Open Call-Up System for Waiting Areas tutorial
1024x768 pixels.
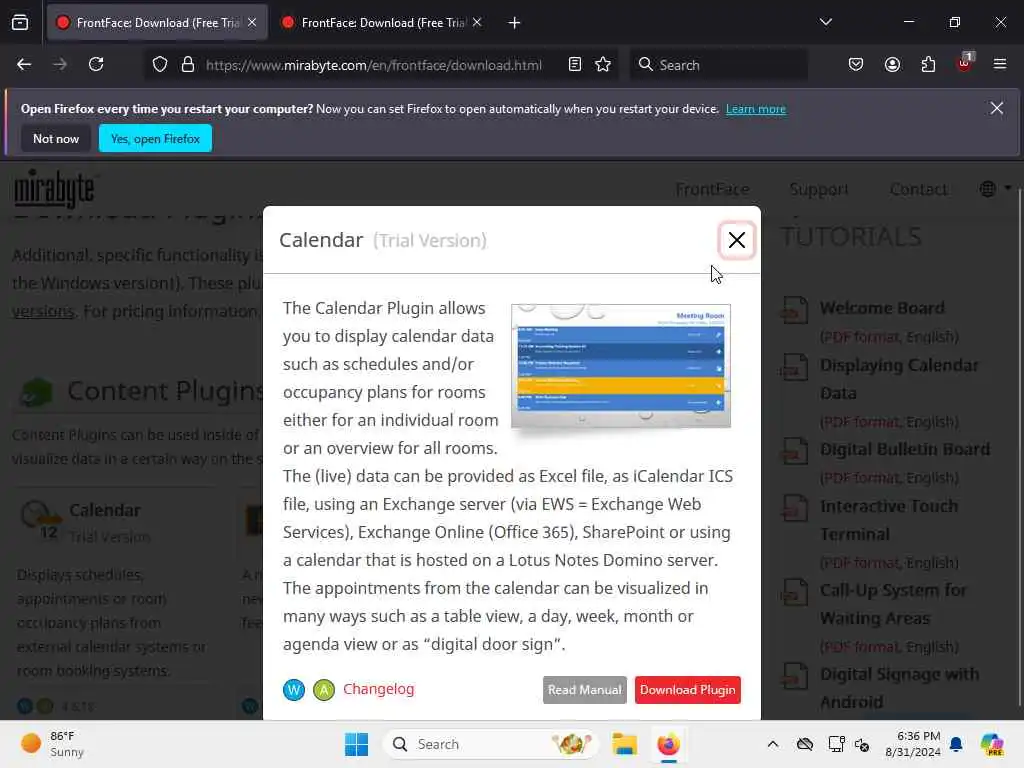click(x=893, y=604)
